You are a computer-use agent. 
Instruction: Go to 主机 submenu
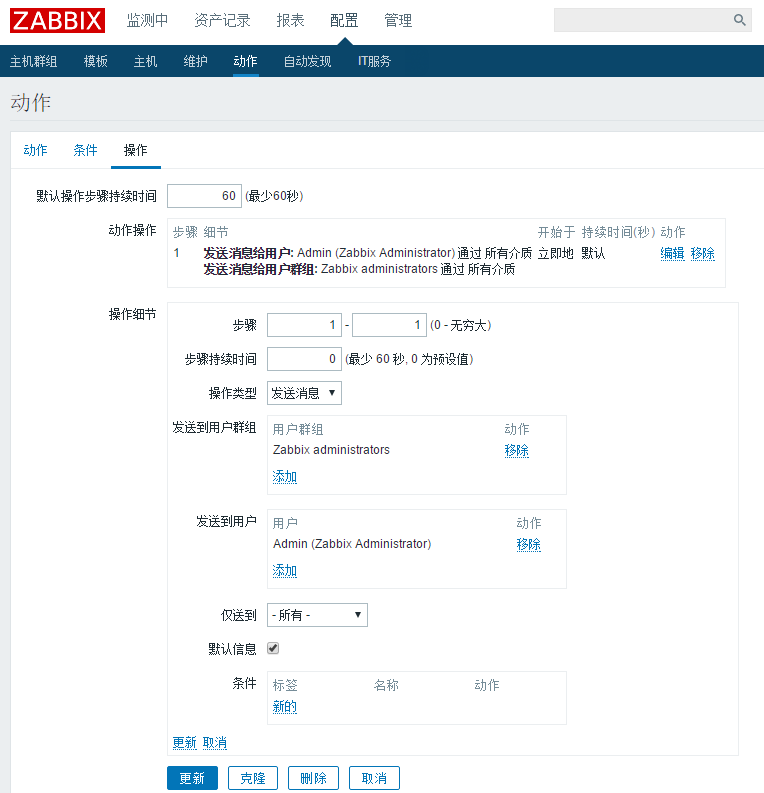[x=145, y=61]
